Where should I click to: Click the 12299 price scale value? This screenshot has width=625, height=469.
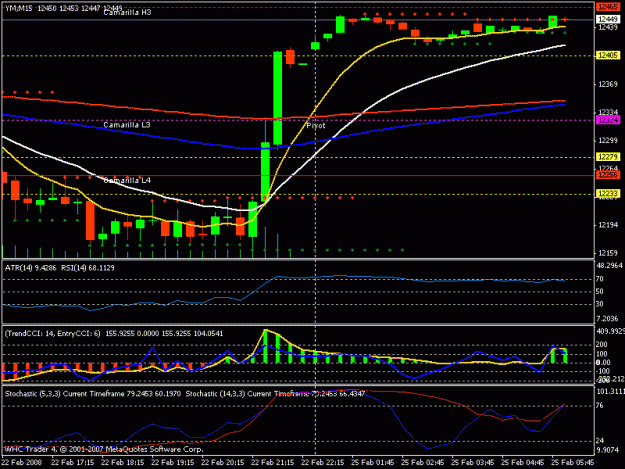click(x=607, y=141)
